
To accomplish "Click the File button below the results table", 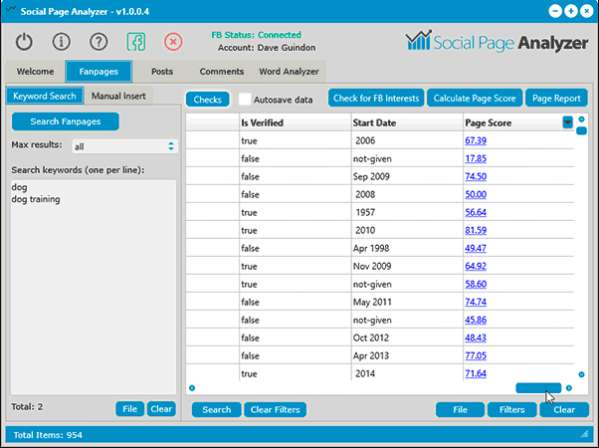I will pos(460,410).
